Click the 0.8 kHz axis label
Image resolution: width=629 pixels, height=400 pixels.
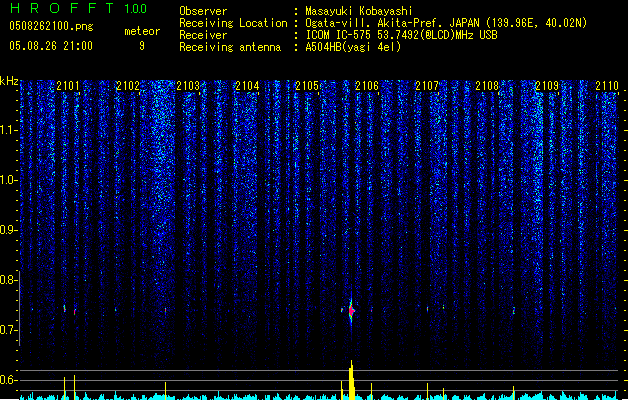pyautogui.click(x=8, y=280)
